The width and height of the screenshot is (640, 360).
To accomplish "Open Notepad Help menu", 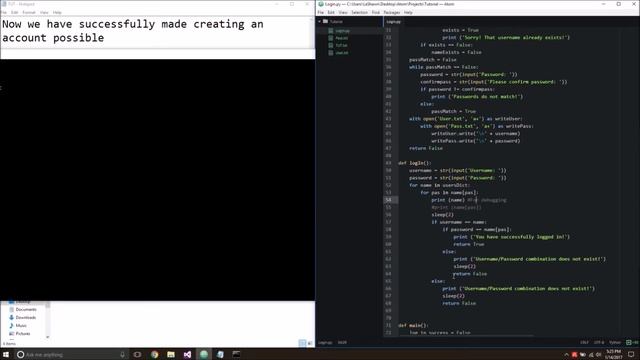I will (x=57, y=13).
